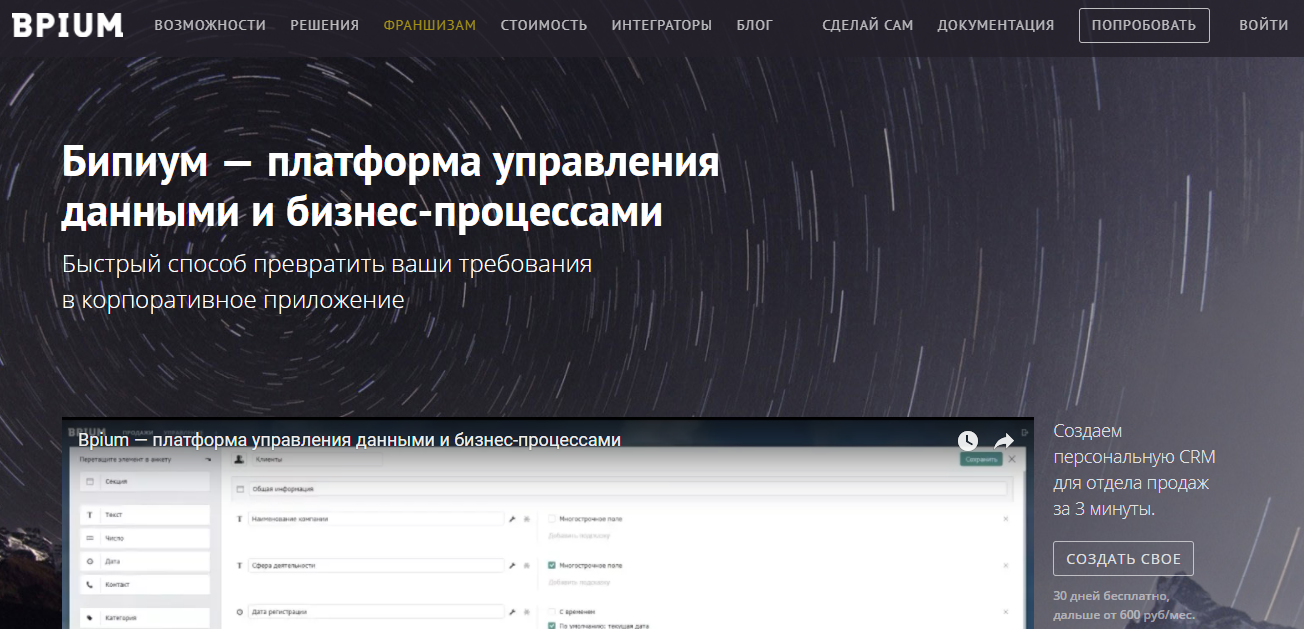Image resolution: width=1304 pixels, height=629 pixels.
Task: Click the T icon beside Наименование компании
Action: pyautogui.click(x=239, y=519)
